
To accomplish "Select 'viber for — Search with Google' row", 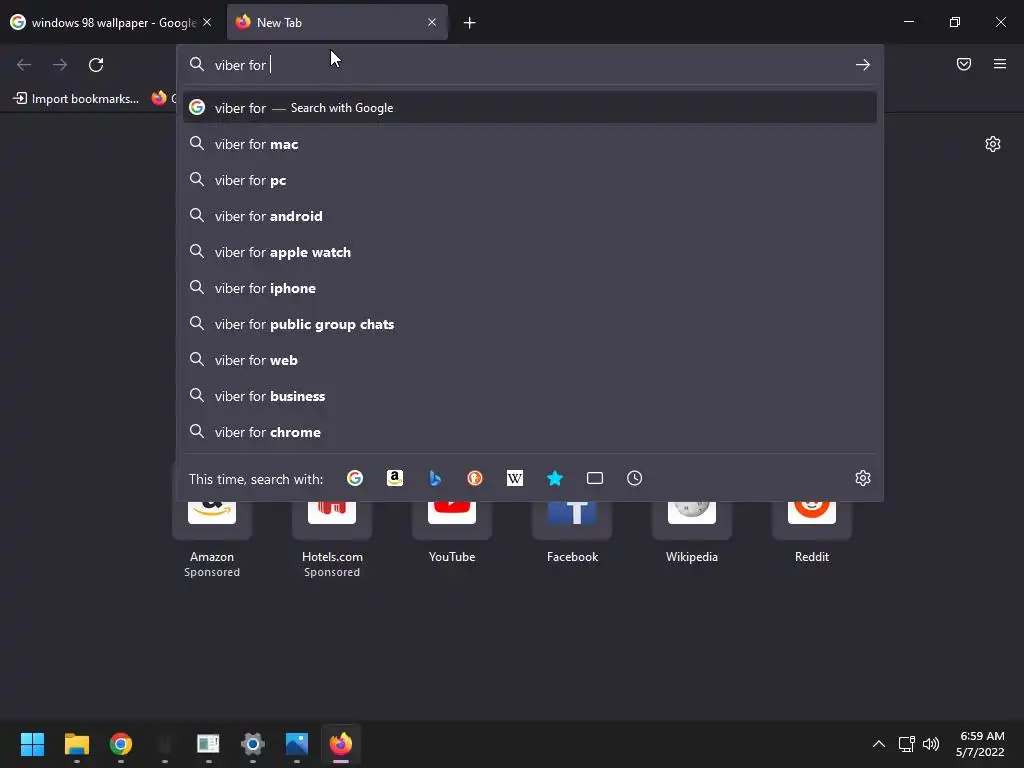I will tap(530, 108).
